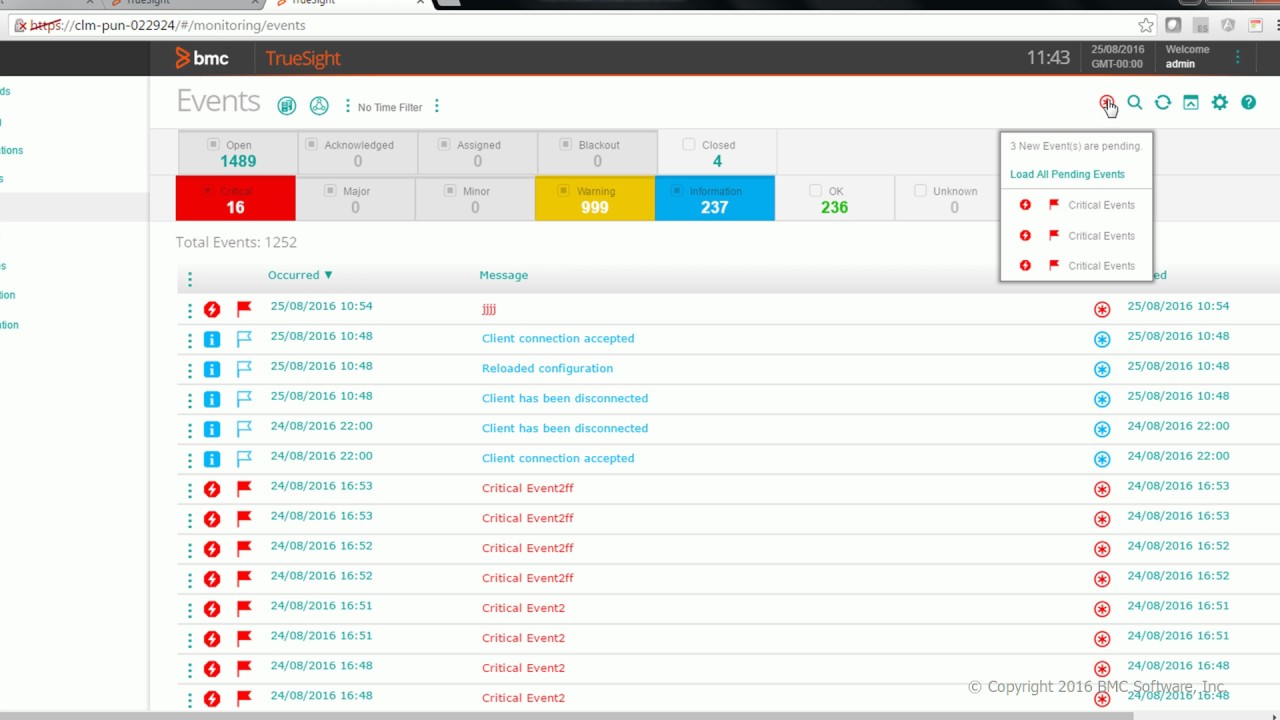Toggle the Minor severity checkbox
Viewport: 1280px width, 720px height.
(450, 190)
